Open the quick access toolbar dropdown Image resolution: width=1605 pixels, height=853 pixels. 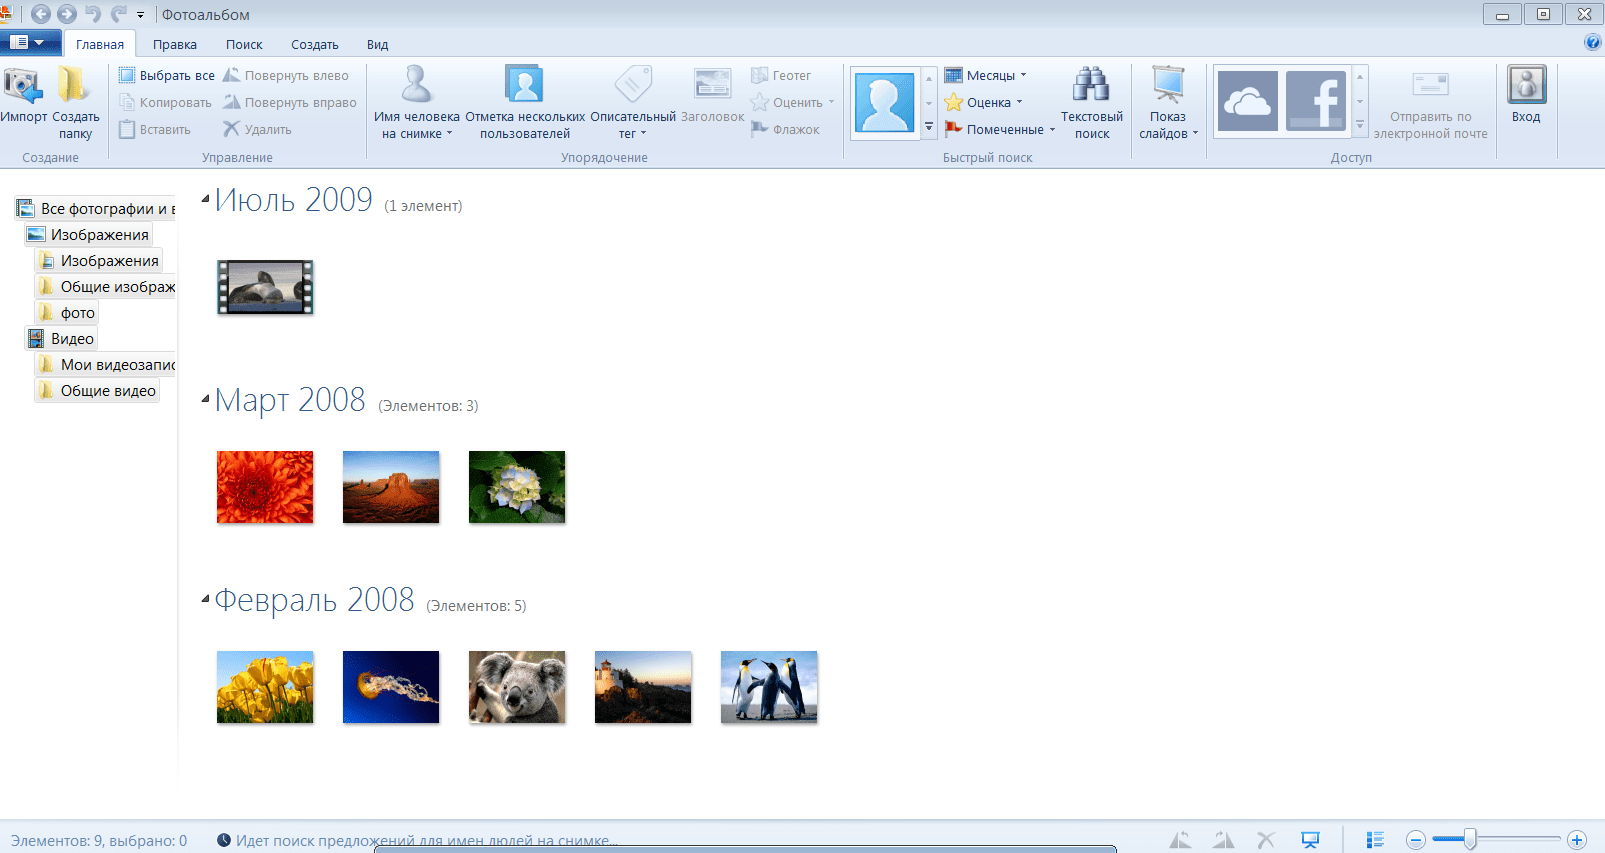coord(140,15)
